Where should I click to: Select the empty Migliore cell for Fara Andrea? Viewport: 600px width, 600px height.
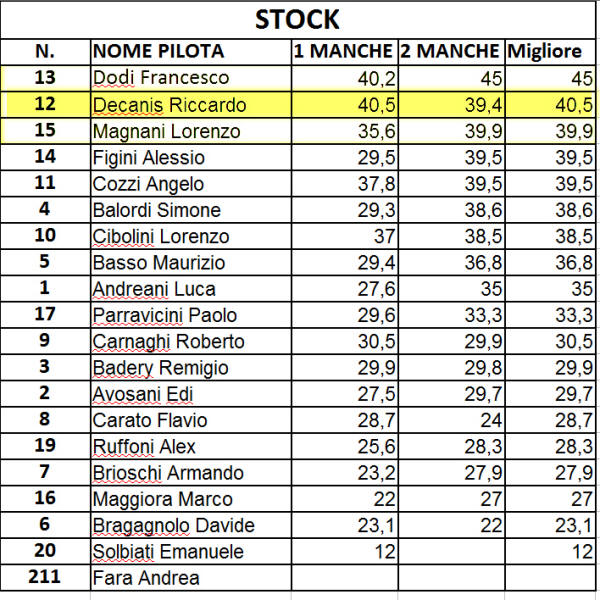549,577
